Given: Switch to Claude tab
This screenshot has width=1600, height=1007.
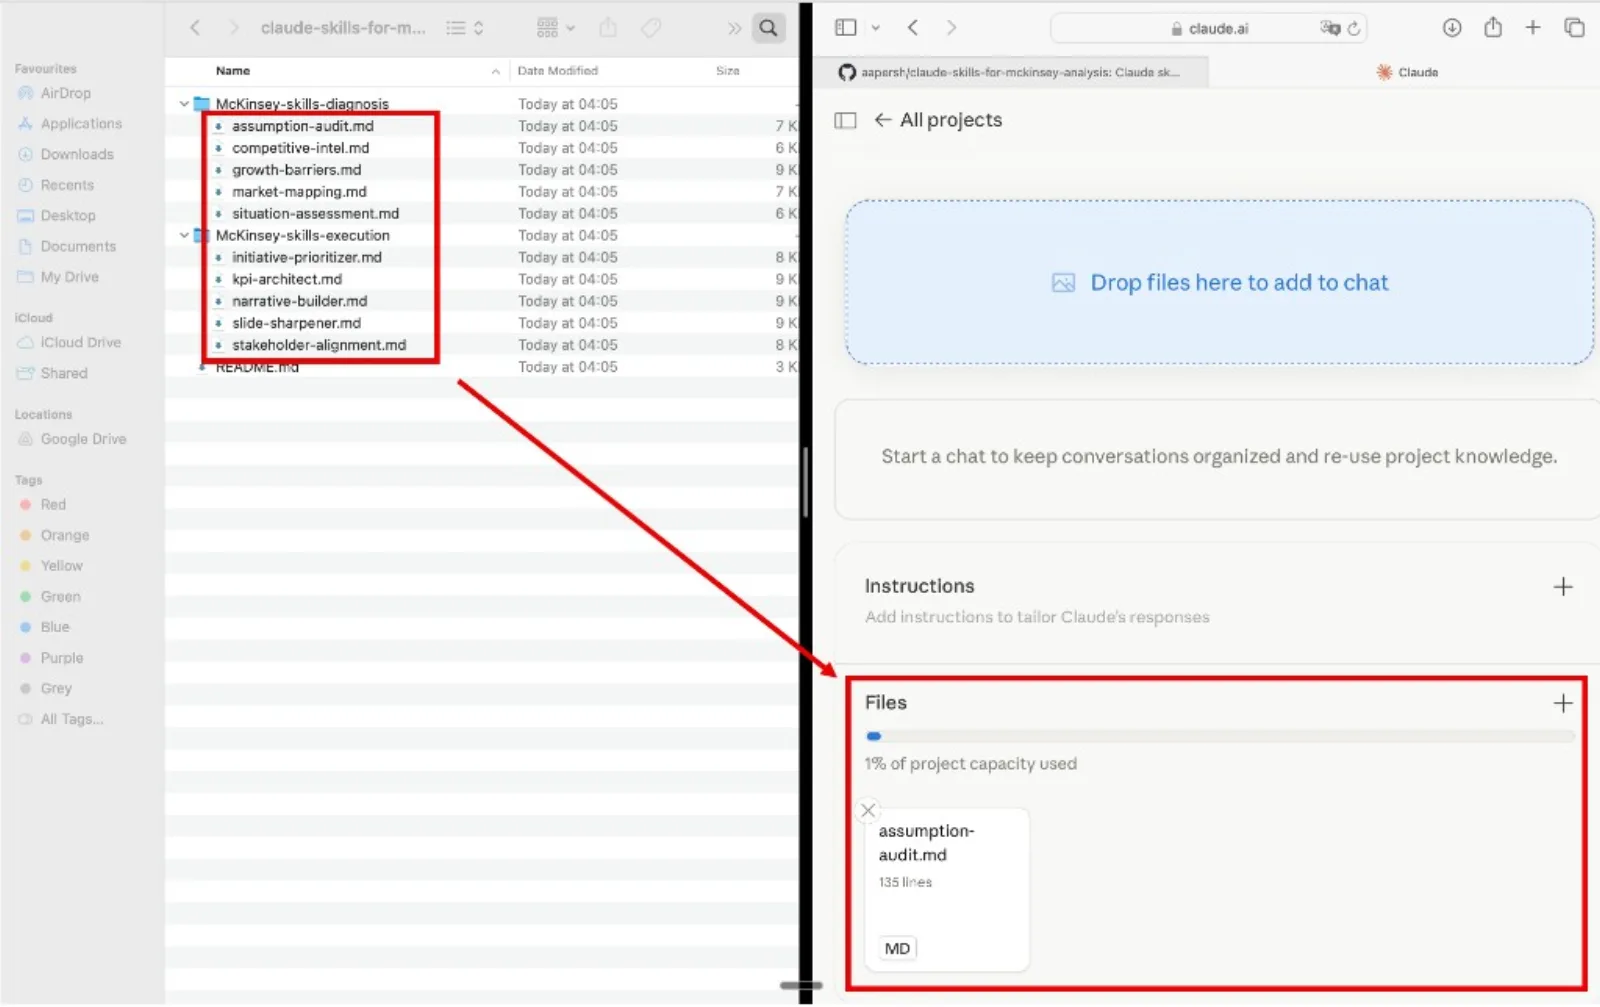Looking at the screenshot, I should [x=1406, y=72].
